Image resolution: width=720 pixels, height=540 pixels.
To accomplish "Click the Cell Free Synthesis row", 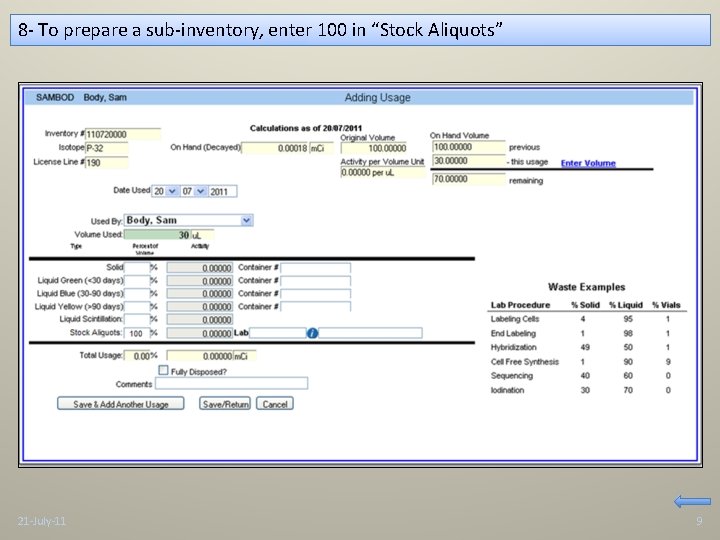I will (586, 362).
